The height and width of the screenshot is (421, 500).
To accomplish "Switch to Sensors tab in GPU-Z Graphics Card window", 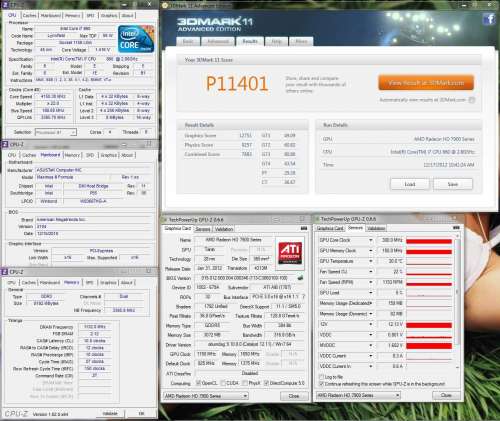I will click(x=203, y=229).
